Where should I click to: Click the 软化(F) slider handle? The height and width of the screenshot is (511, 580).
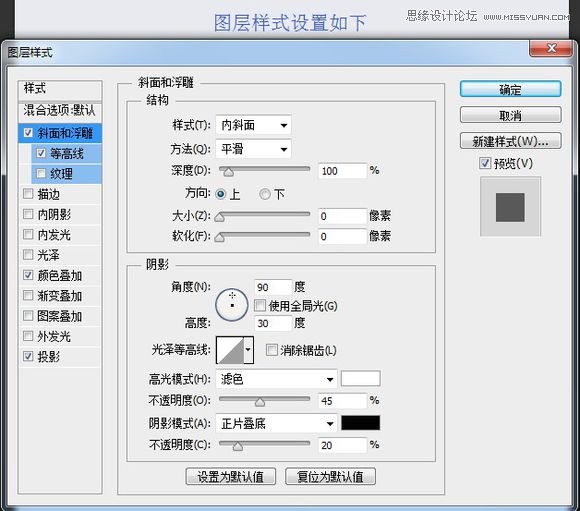[220, 238]
